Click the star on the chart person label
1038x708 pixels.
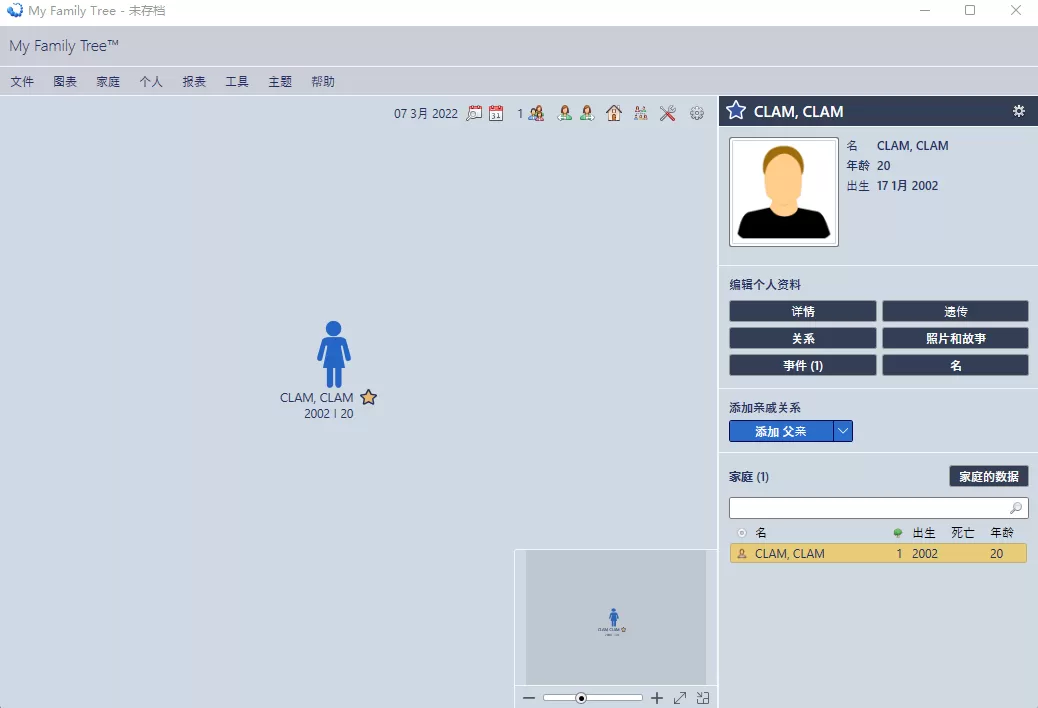[368, 397]
